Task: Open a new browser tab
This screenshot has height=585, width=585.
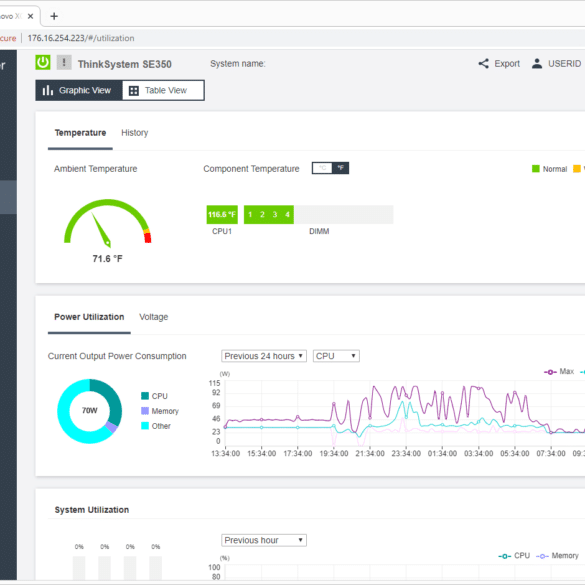Action: tap(54, 16)
